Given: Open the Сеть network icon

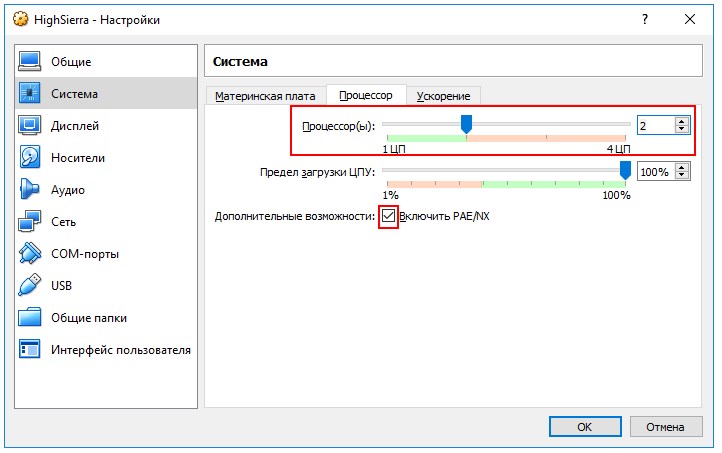Looking at the screenshot, I should 30,222.
